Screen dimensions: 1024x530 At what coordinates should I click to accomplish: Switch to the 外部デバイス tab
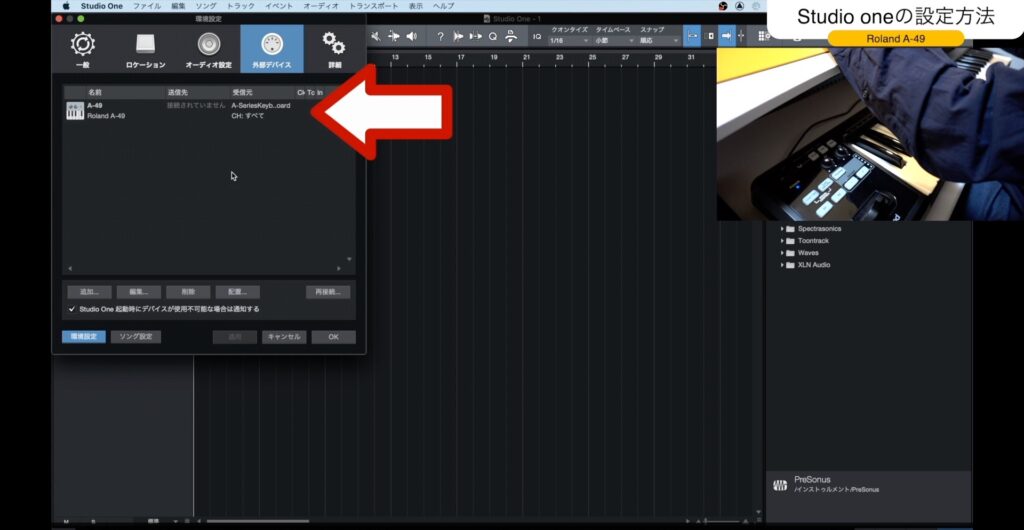point(272,48)
